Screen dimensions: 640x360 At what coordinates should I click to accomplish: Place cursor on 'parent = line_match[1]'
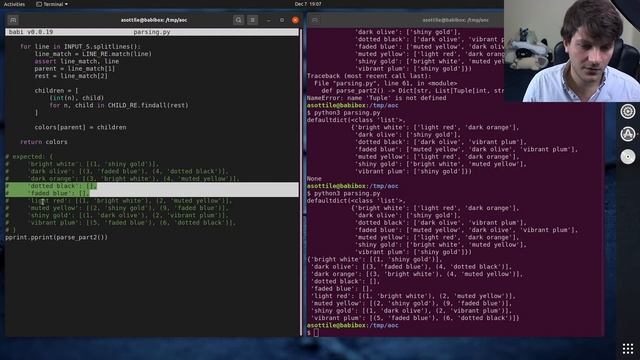click(75, 69)
